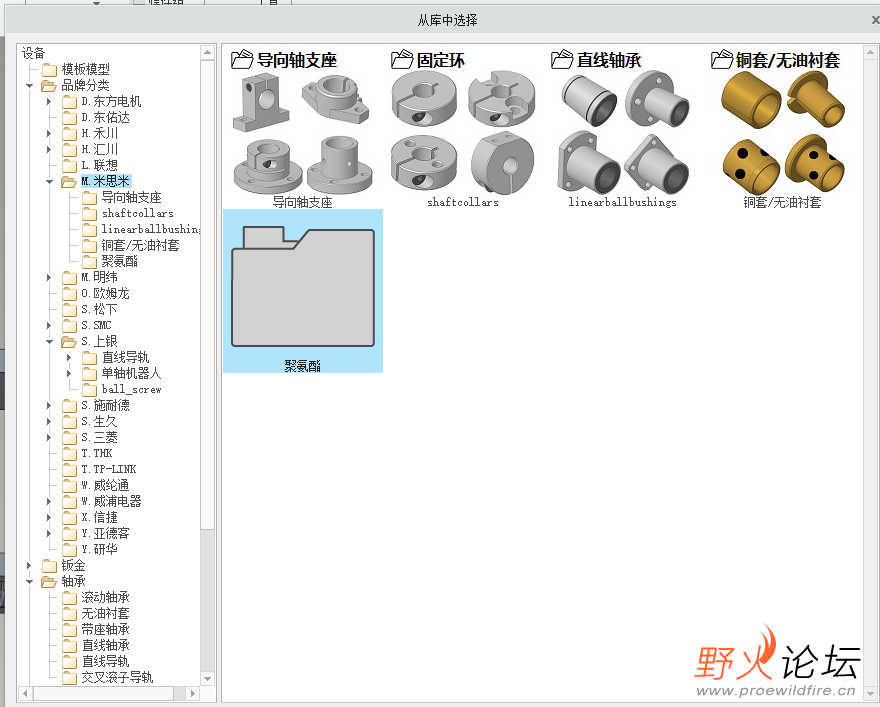Open the shaftcollars 固定环 thumbnail
The image size is (880, 707).
(x=462, y=129)
